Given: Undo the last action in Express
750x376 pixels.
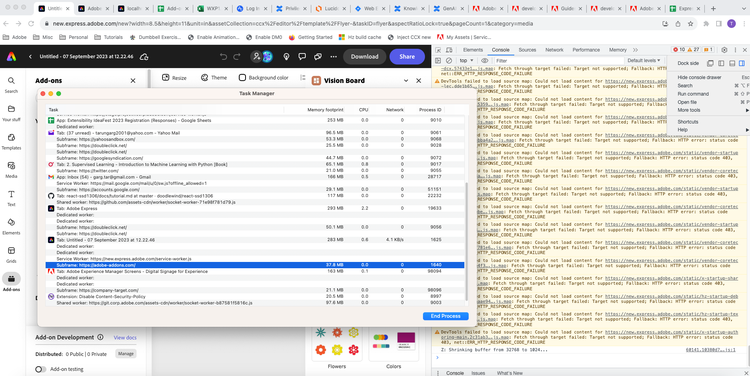Looking at the screenshot, I should point(223,56).
